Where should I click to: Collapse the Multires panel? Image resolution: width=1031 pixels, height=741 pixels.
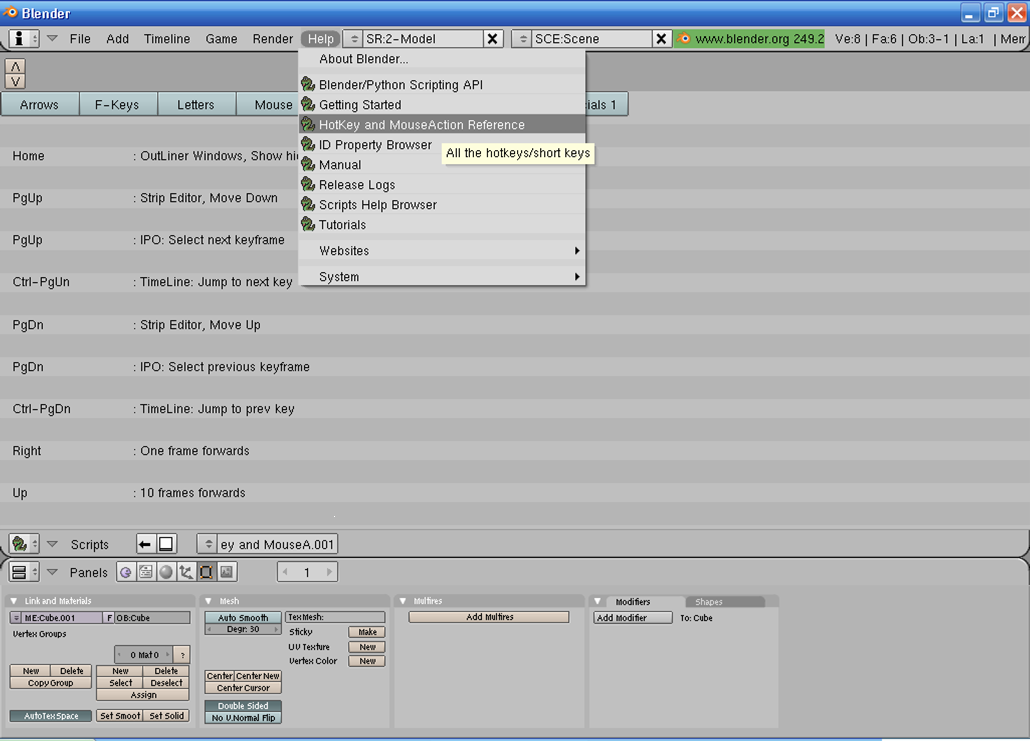point(403,601)
